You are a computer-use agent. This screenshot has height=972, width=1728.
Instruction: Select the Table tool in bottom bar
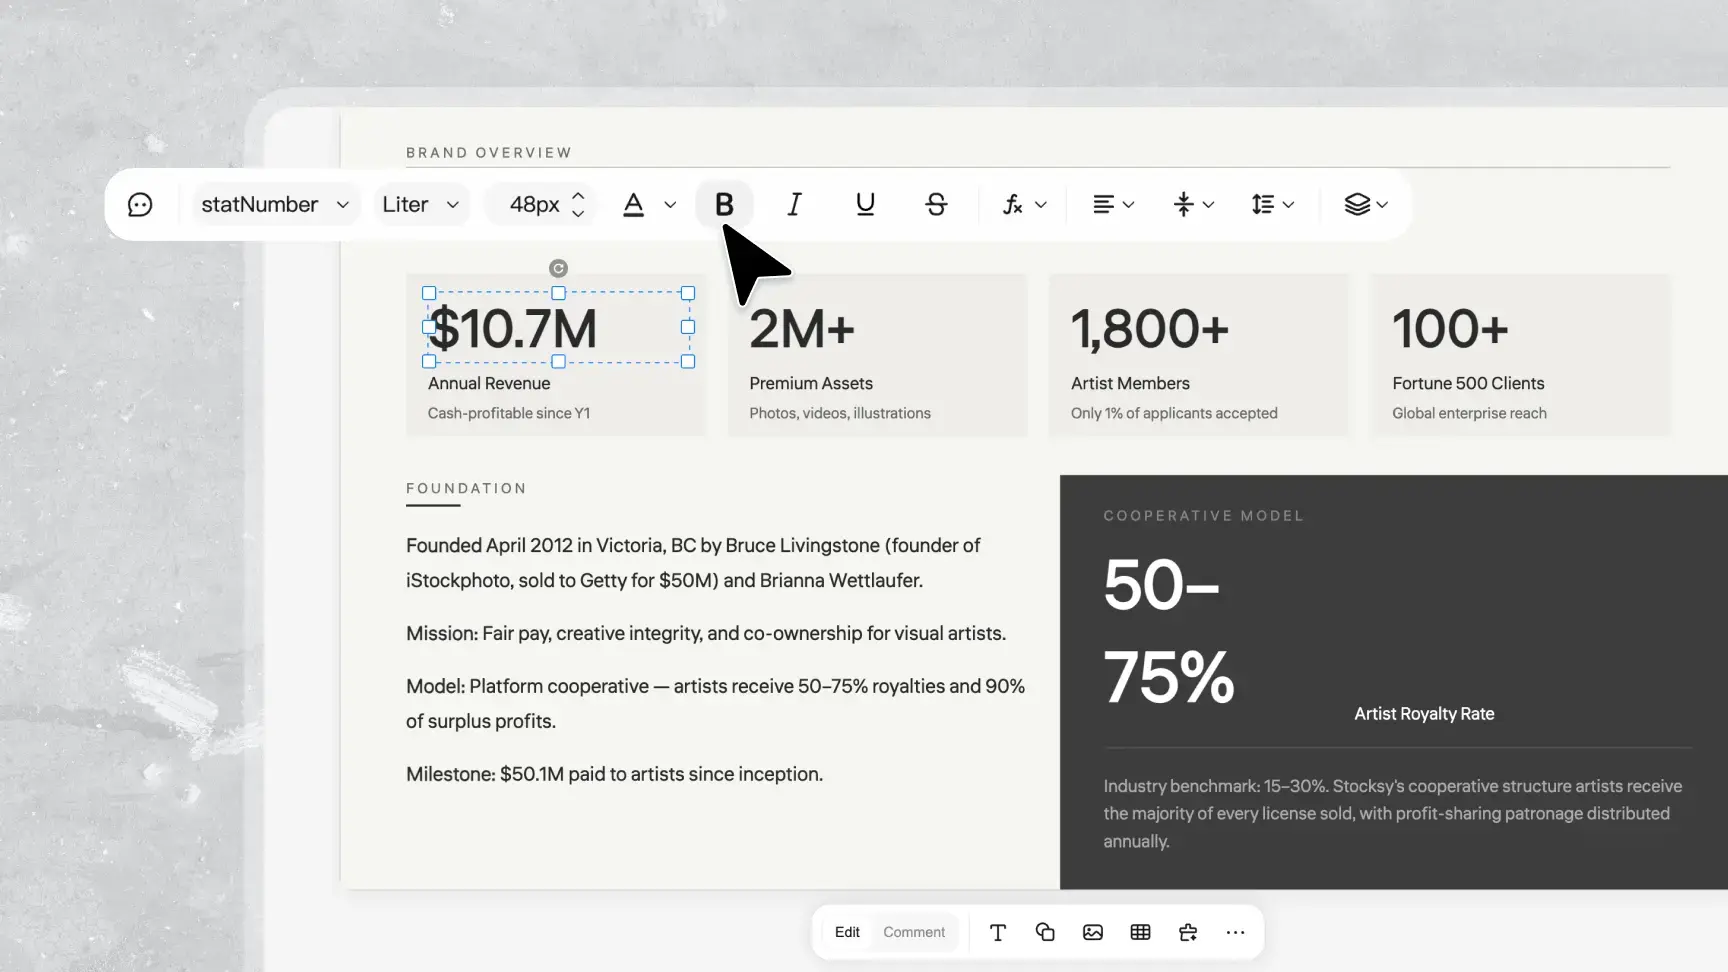1140,932
